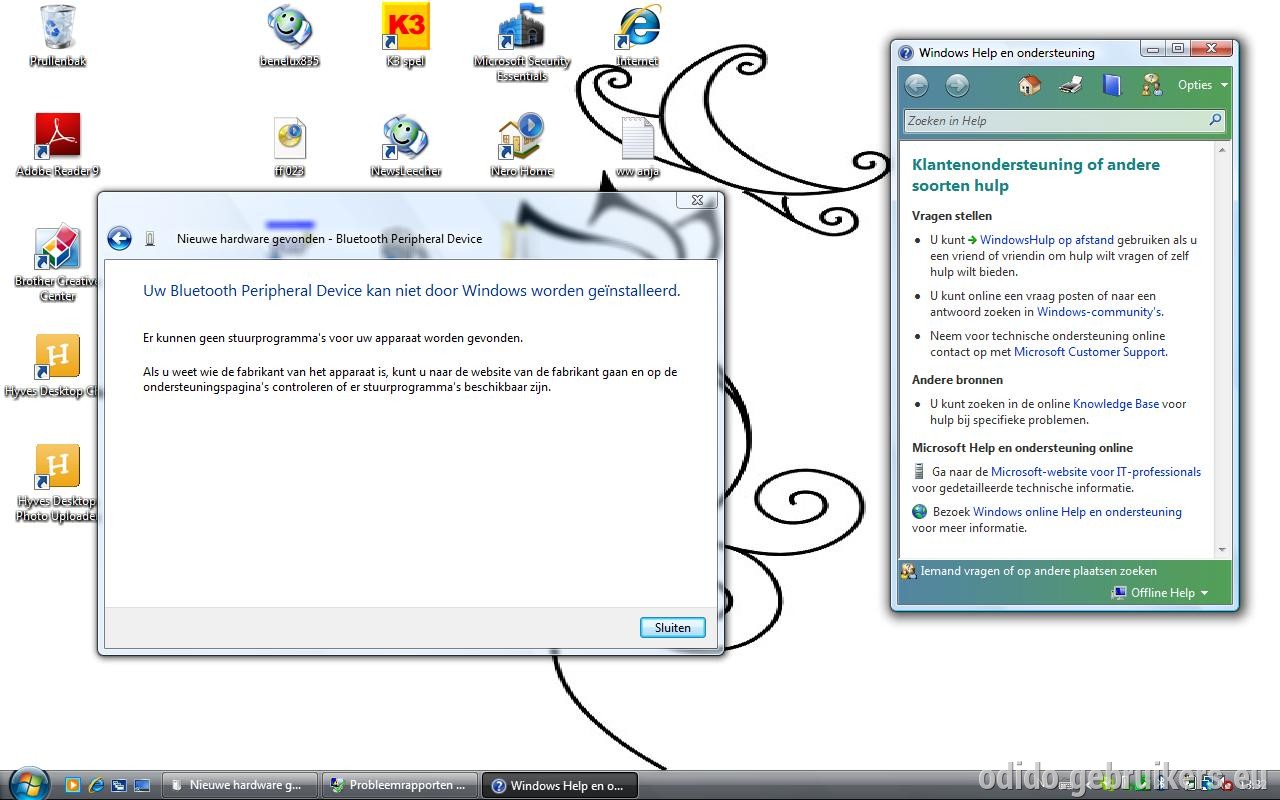Click the Print icon in Help toolbar
Image resolution: width=1280 pixels, height=800 pixels.
coord(1071,85)
